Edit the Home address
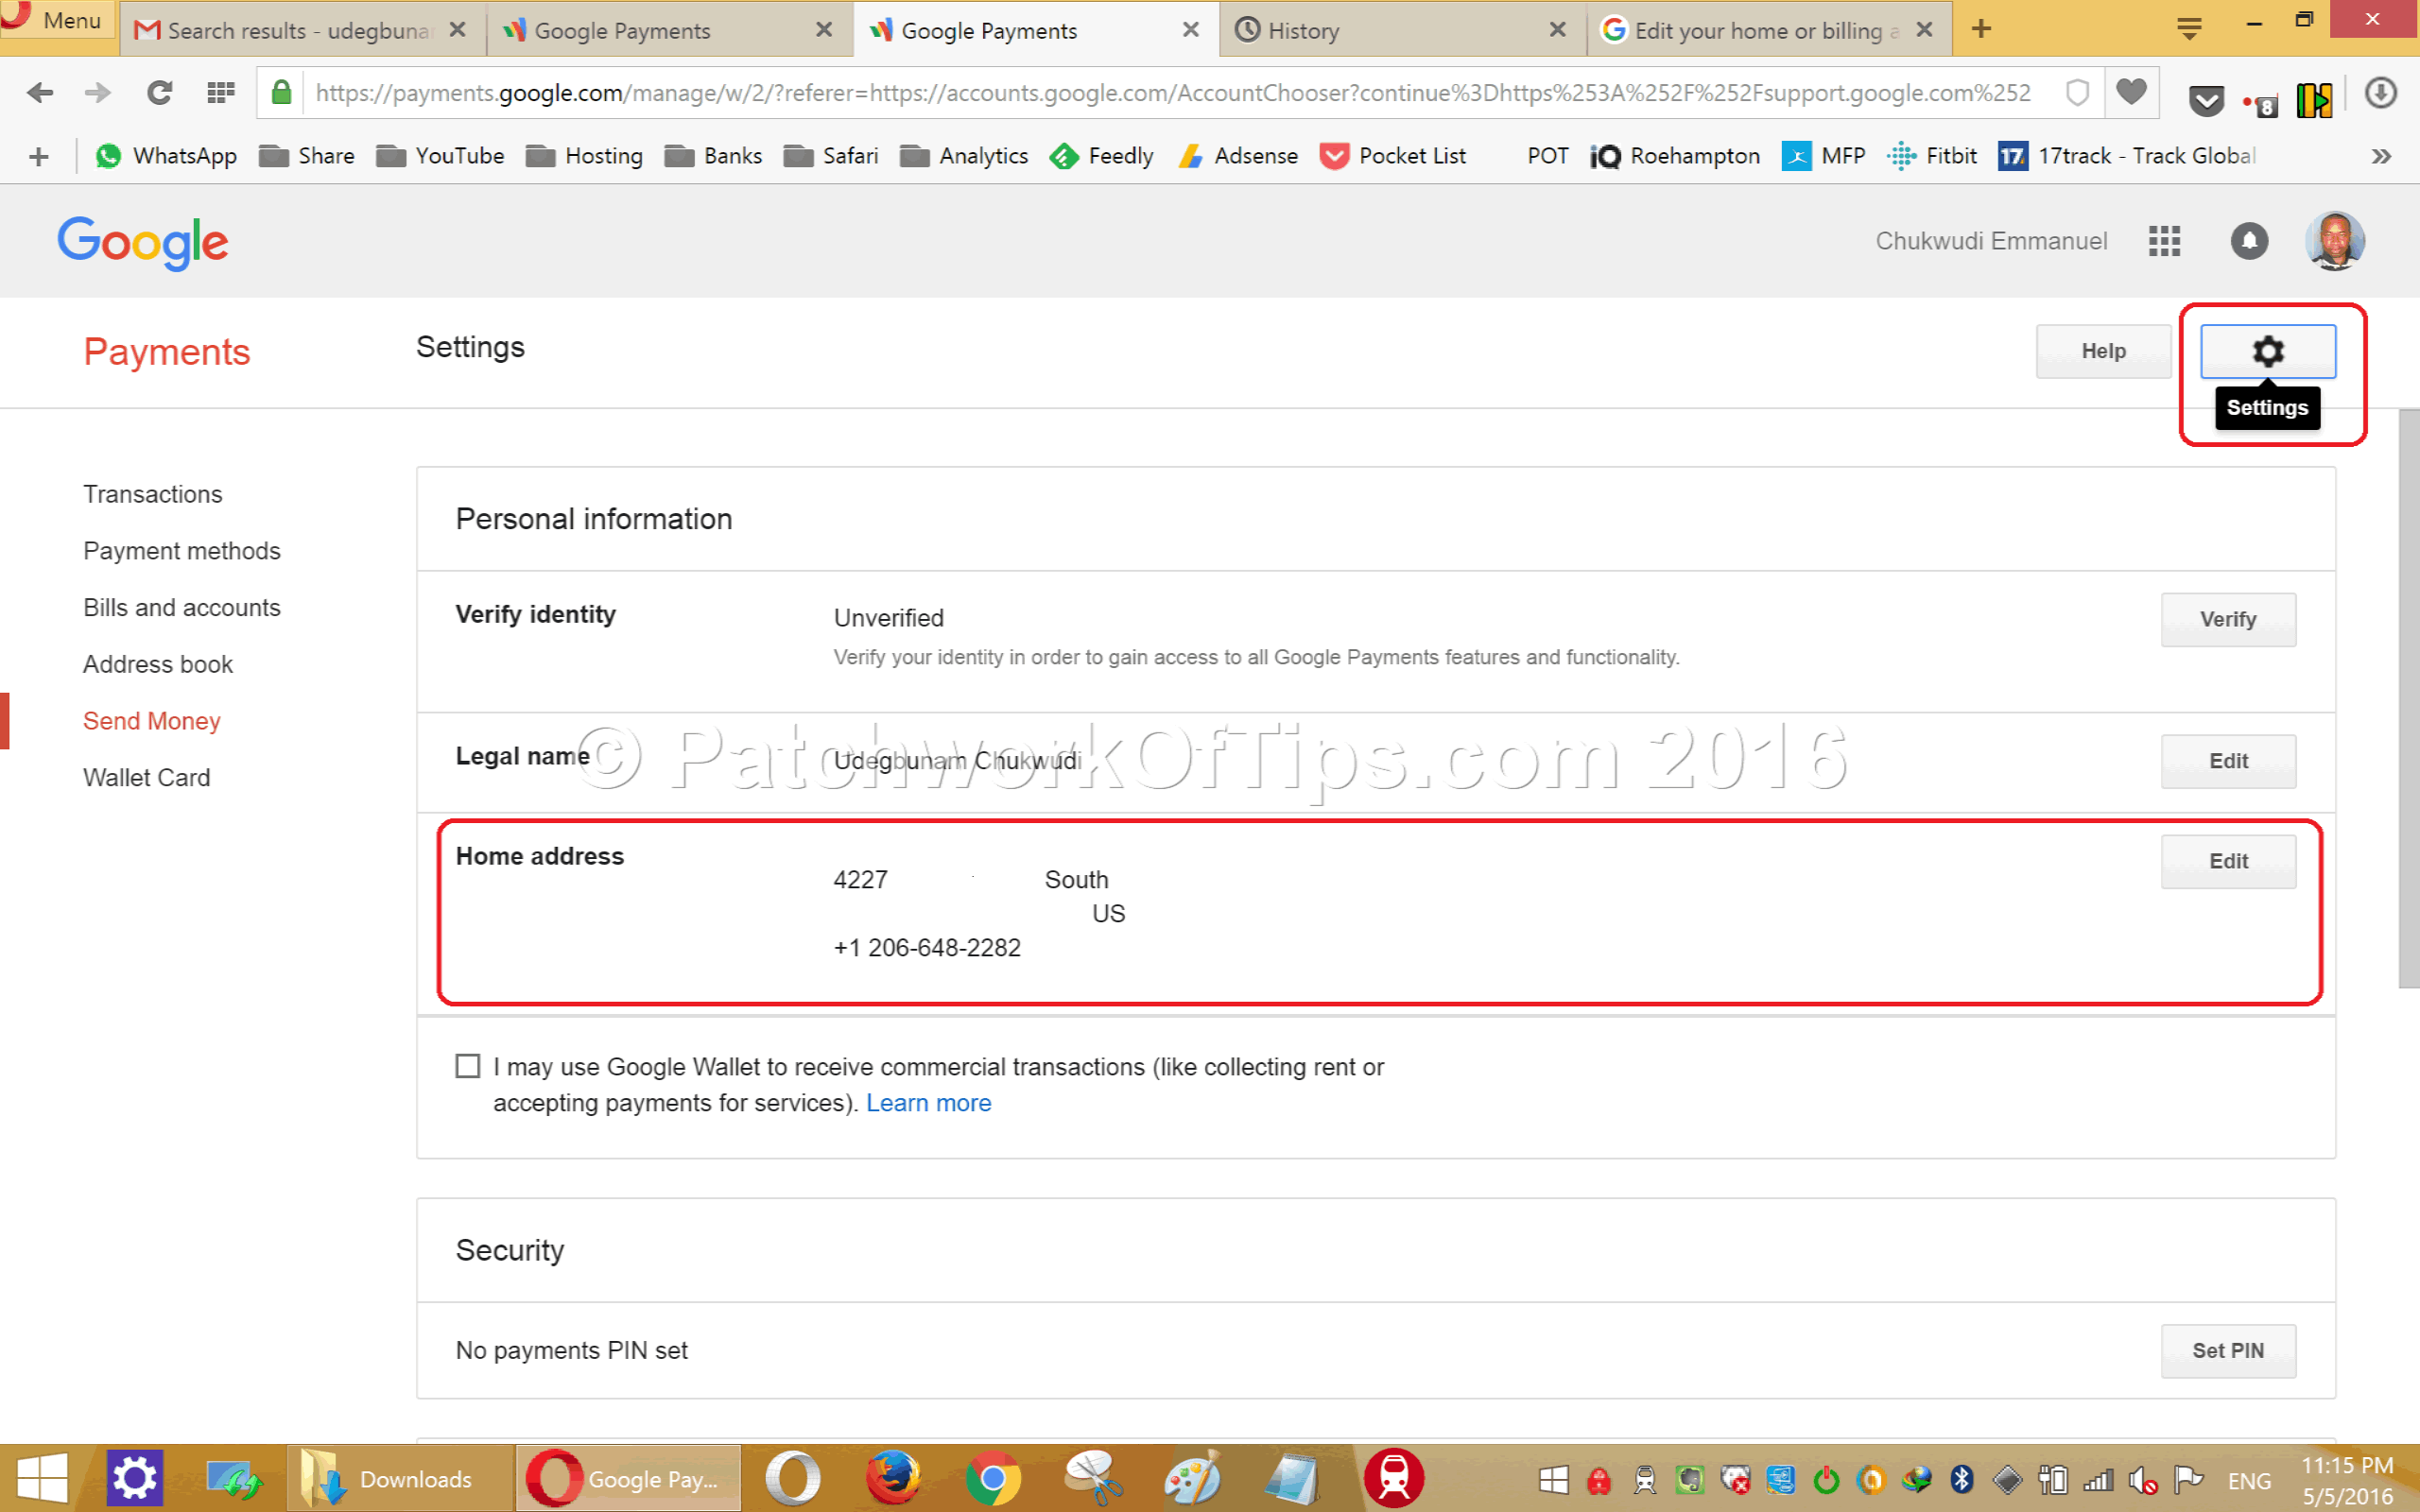This screenshot has width=2420, height=1512. point(2228,862)
